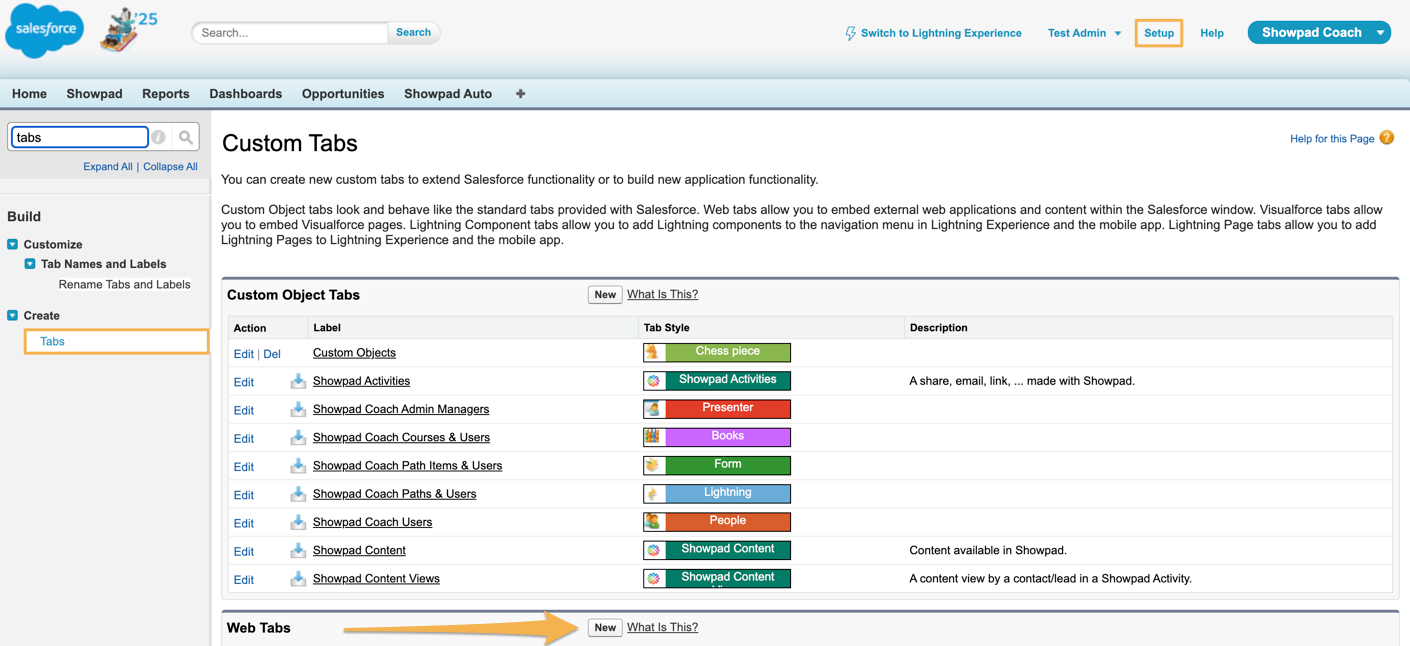Viewport: 1410px width, 646px height.
Task: Open the Showpad tab
Action: [94, 94]
